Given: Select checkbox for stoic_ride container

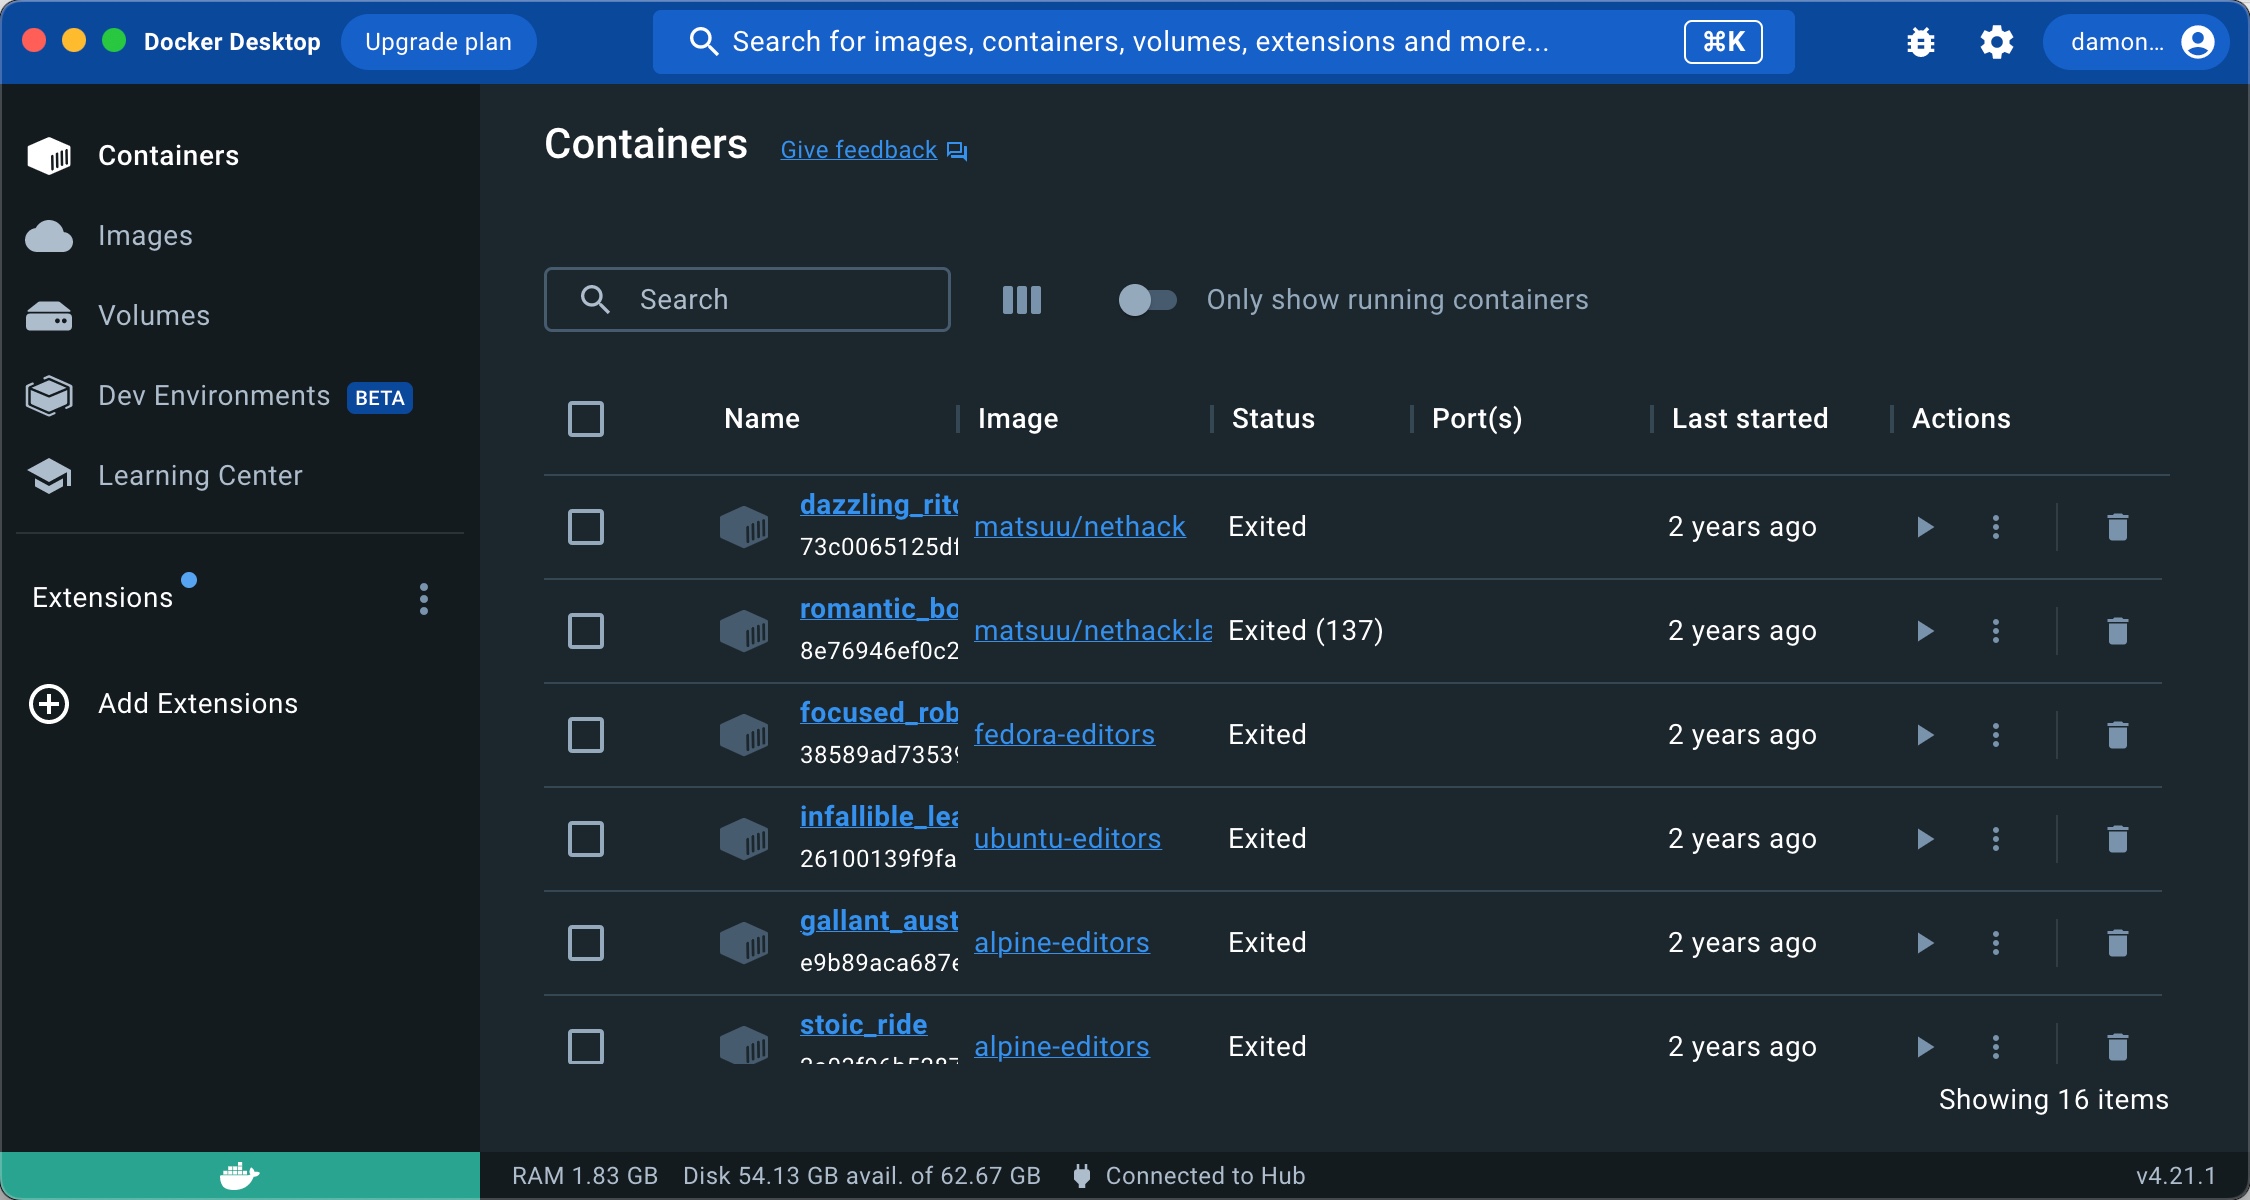Looking at the screenshot, I should [586, 1047].
